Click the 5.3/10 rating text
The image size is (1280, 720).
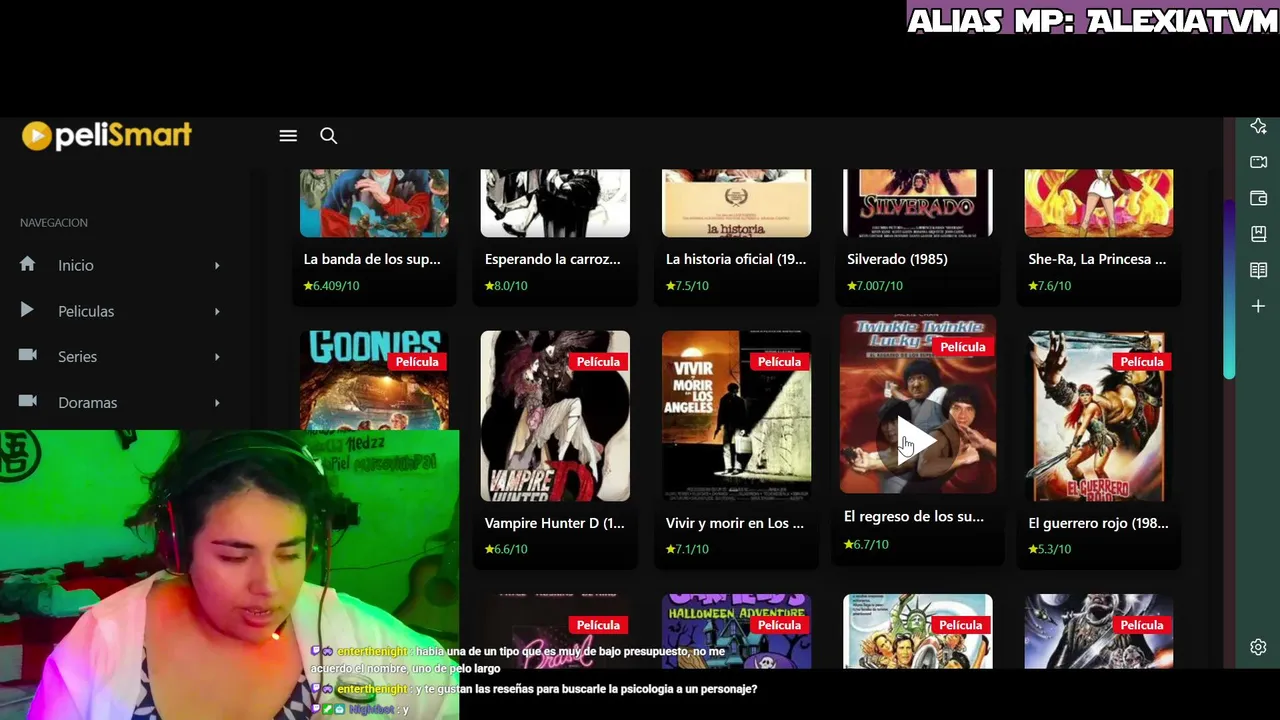coord(1049,549)
